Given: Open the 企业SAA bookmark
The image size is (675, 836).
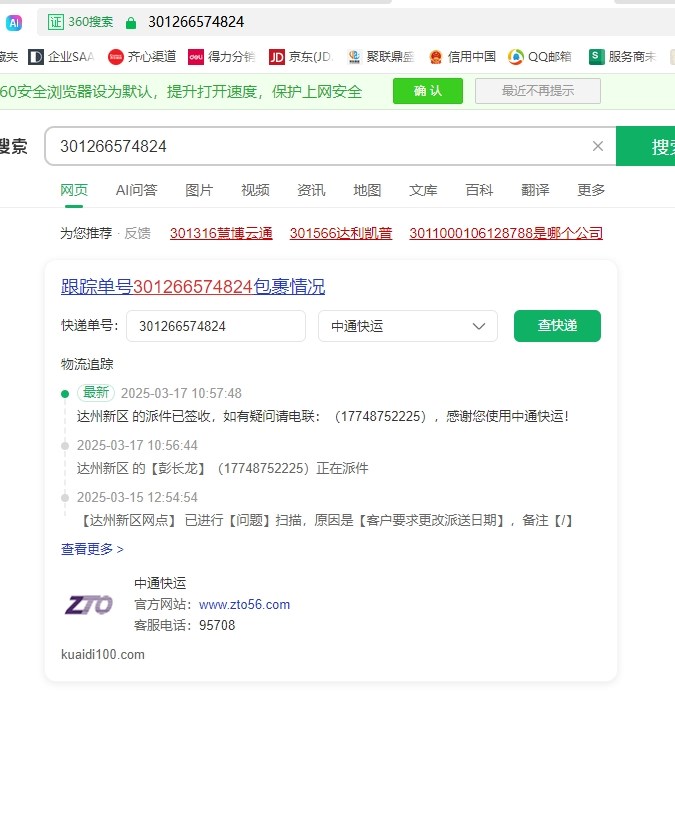Looking at the screenshot, I should pos(61,57).
